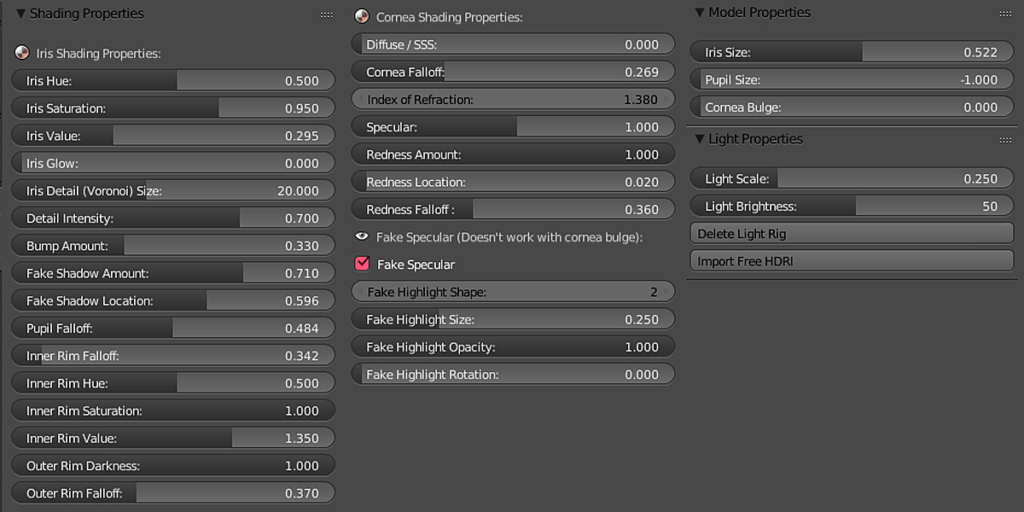Click the eye icon beside Fake Specular label

(362, 237)
